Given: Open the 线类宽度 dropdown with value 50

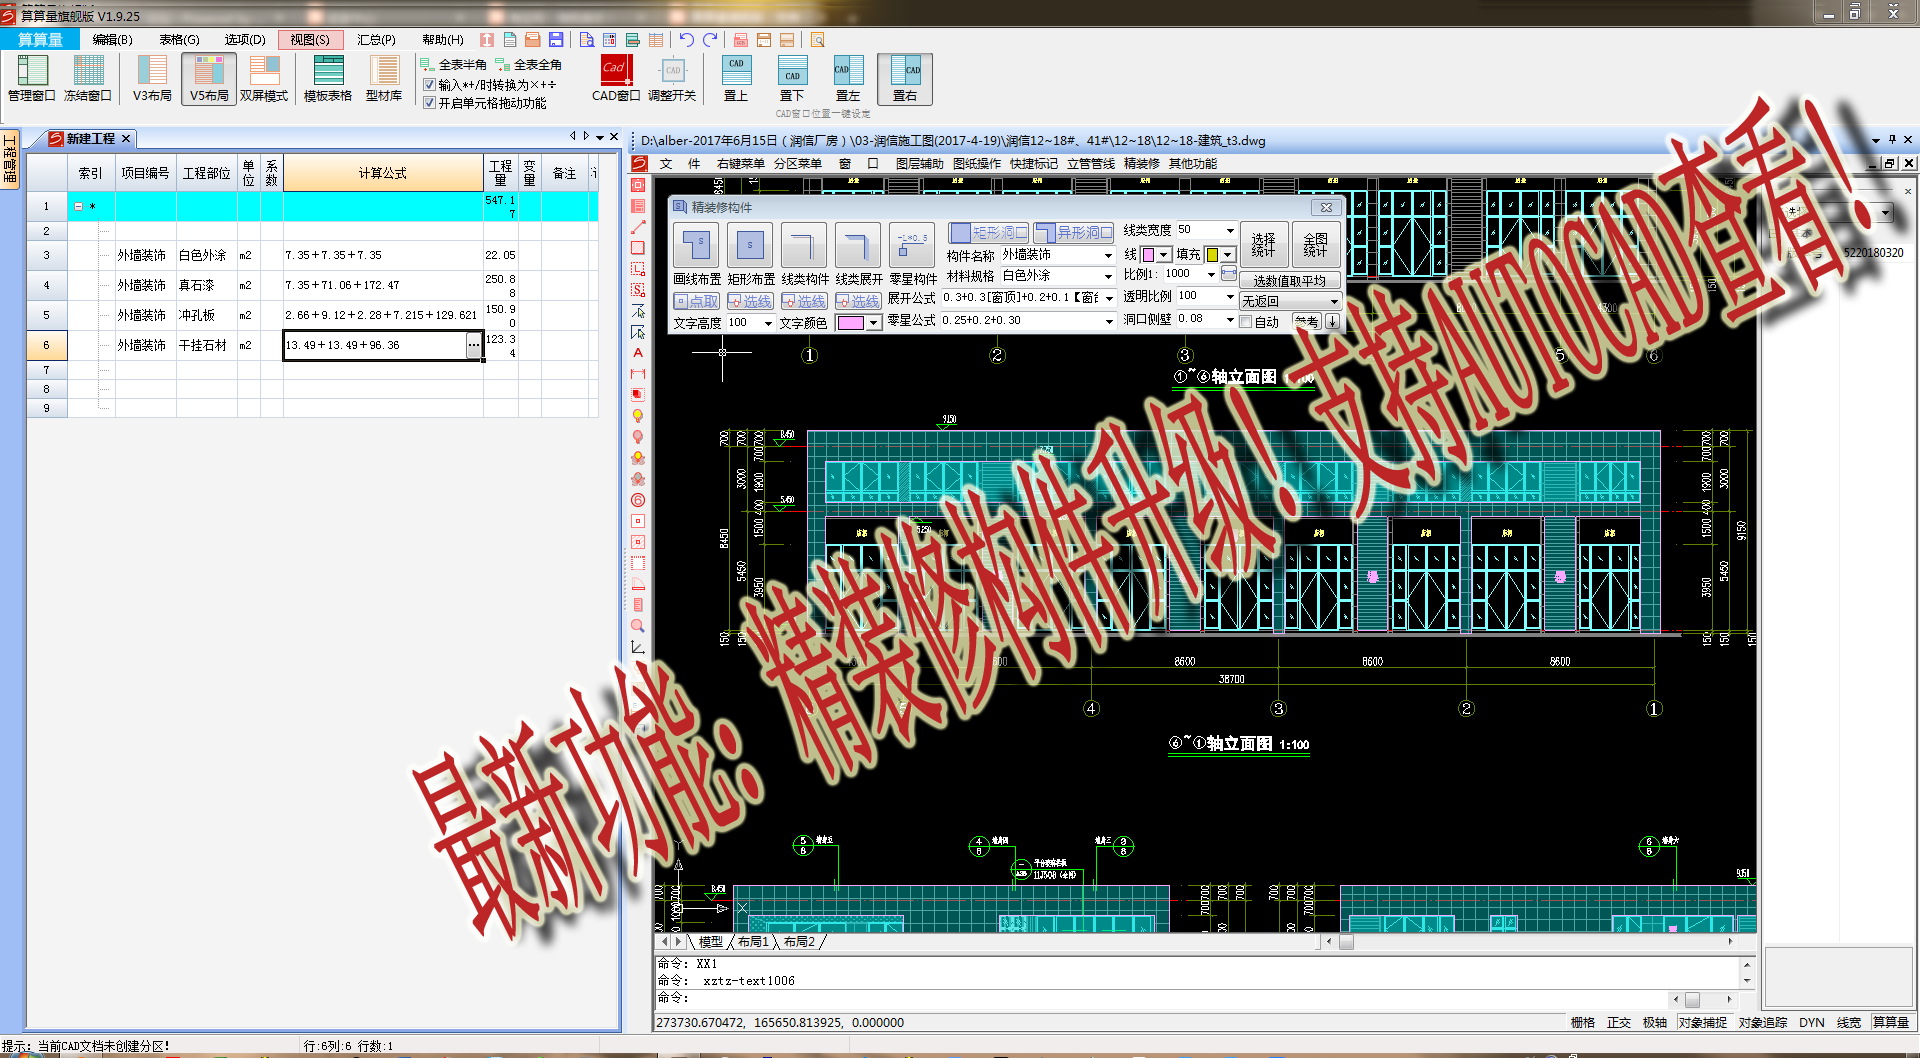Looking at the screenshot, I should coord(1230,230).
